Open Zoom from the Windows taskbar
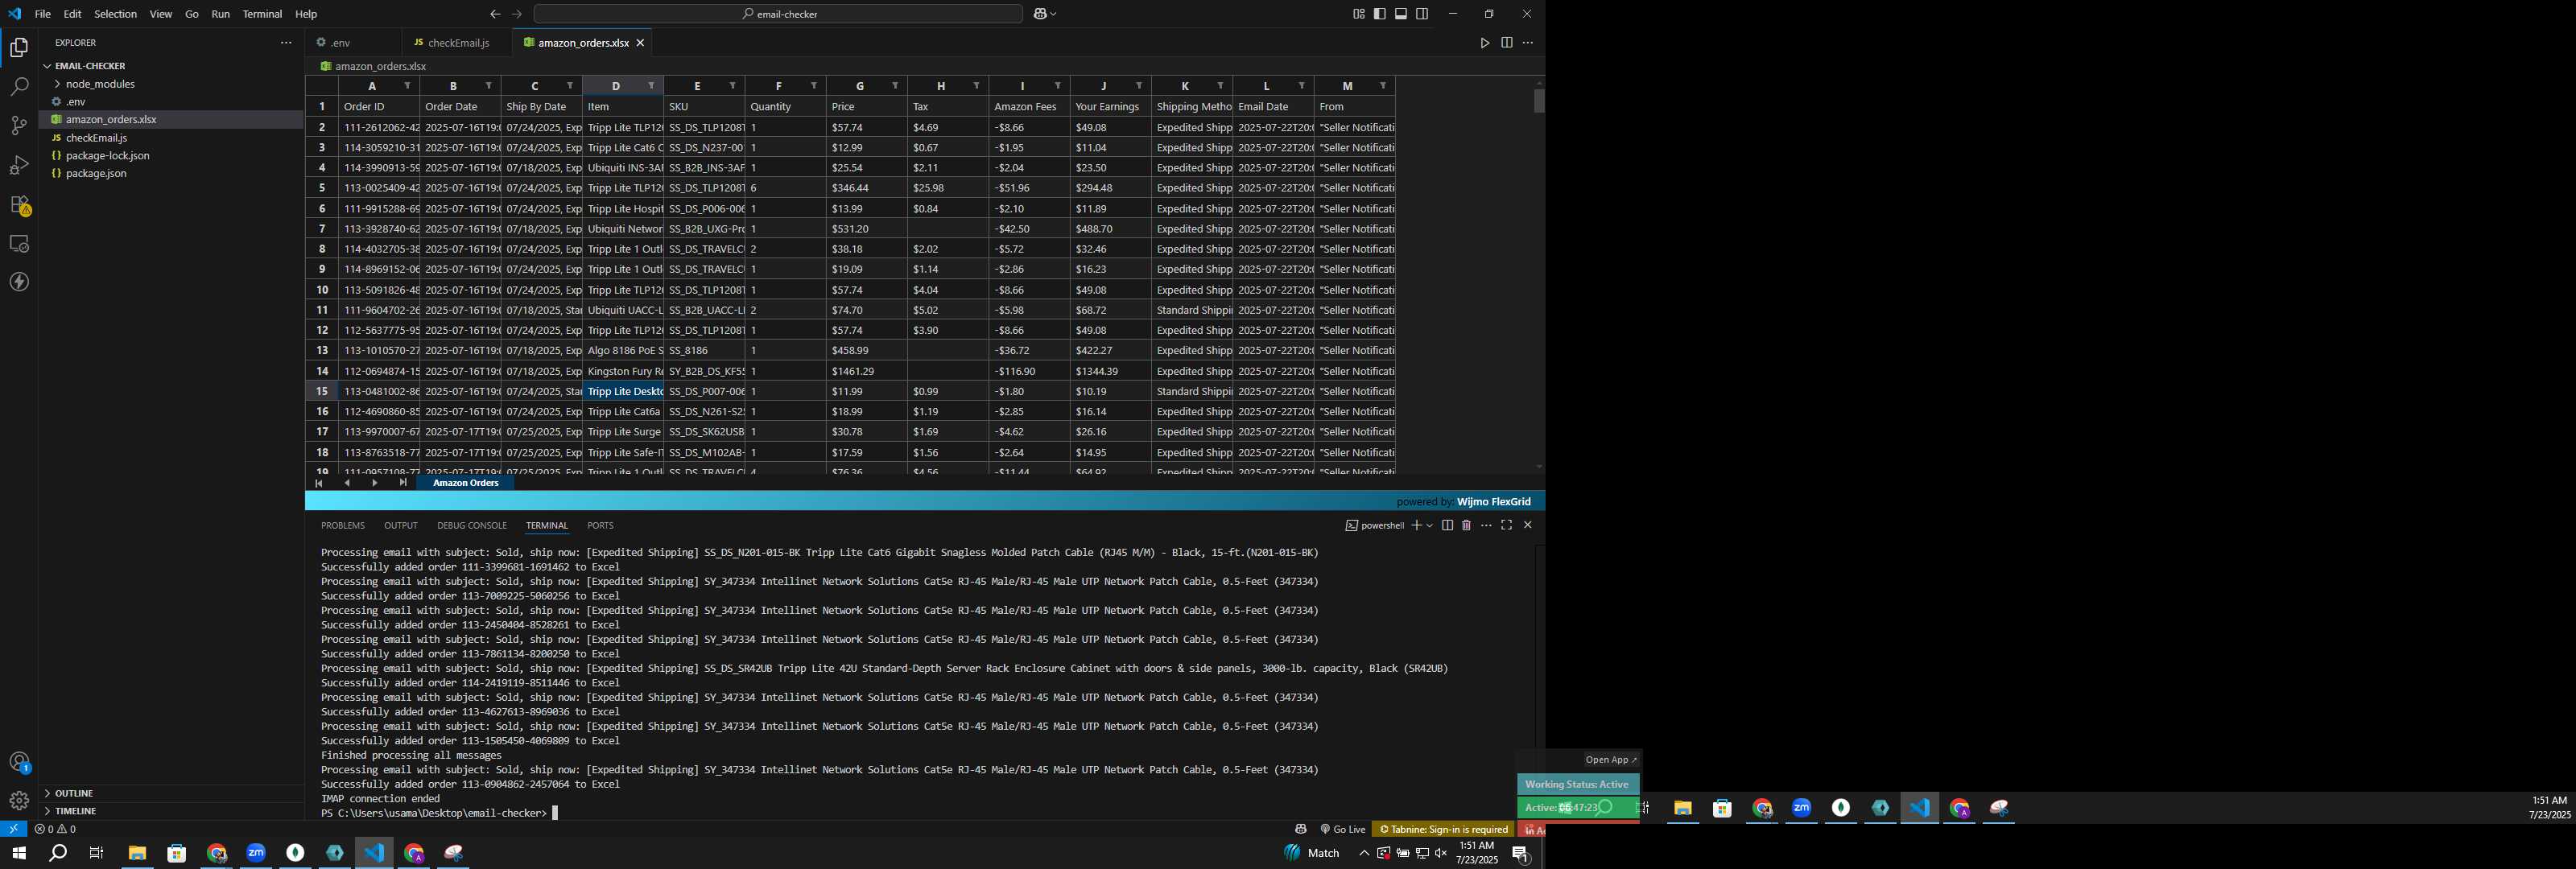 (x=256, y=853)
